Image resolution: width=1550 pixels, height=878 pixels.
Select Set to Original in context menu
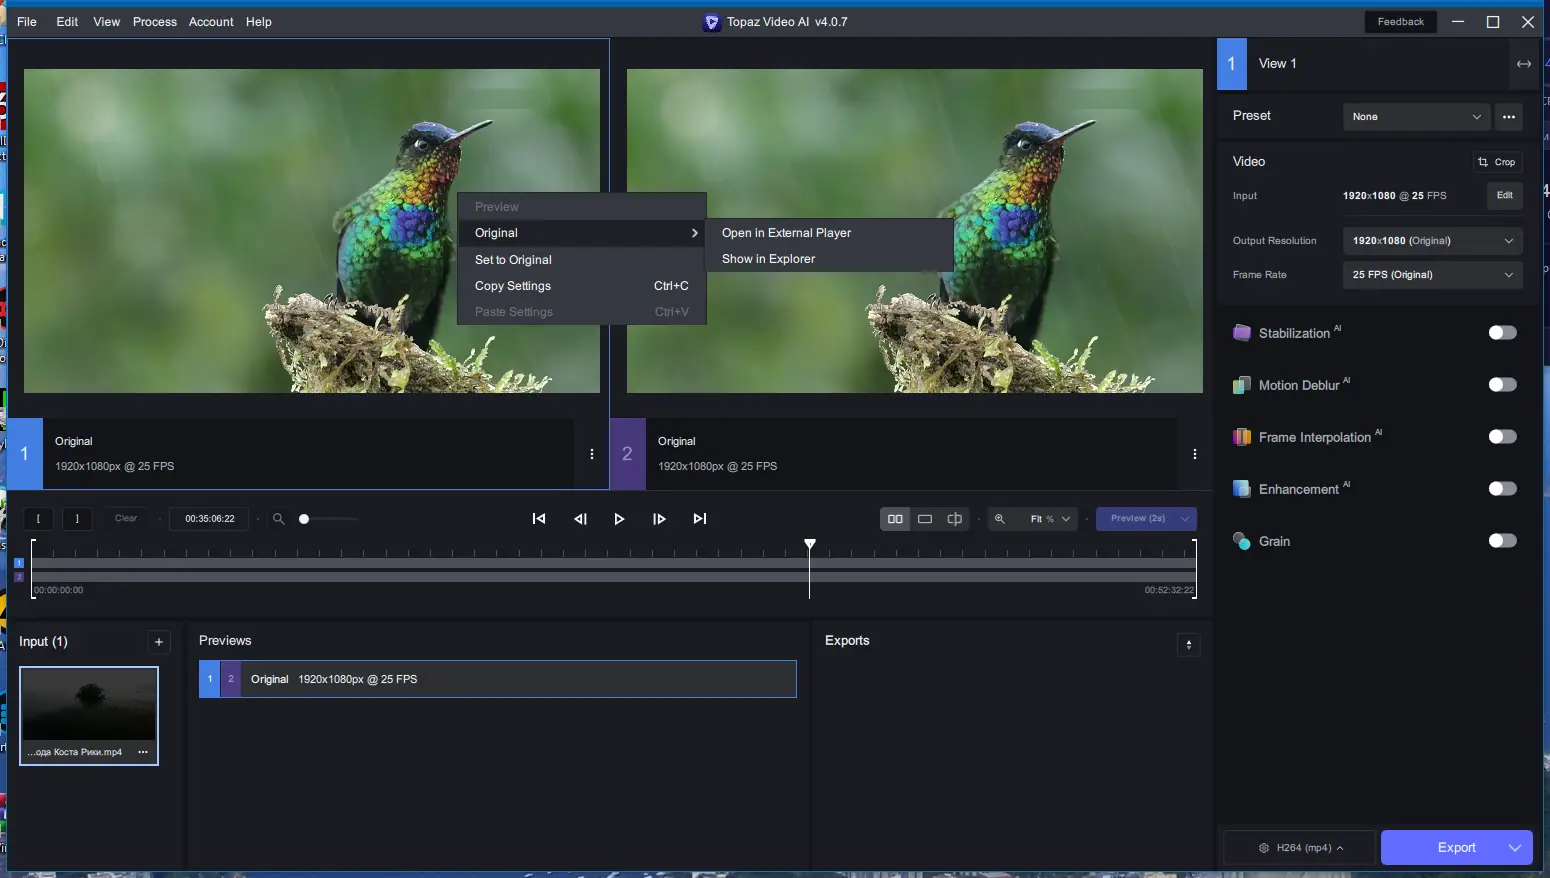pyautogui.click(x=582, y=260)
